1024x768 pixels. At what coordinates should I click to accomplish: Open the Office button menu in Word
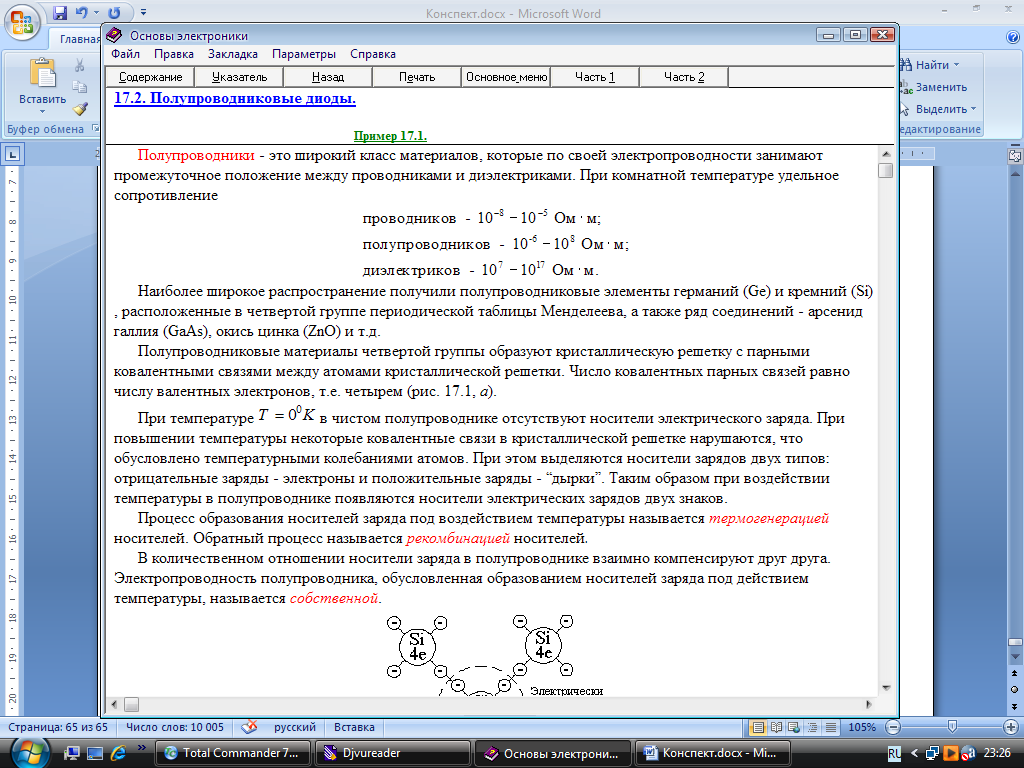coord(22,23)
